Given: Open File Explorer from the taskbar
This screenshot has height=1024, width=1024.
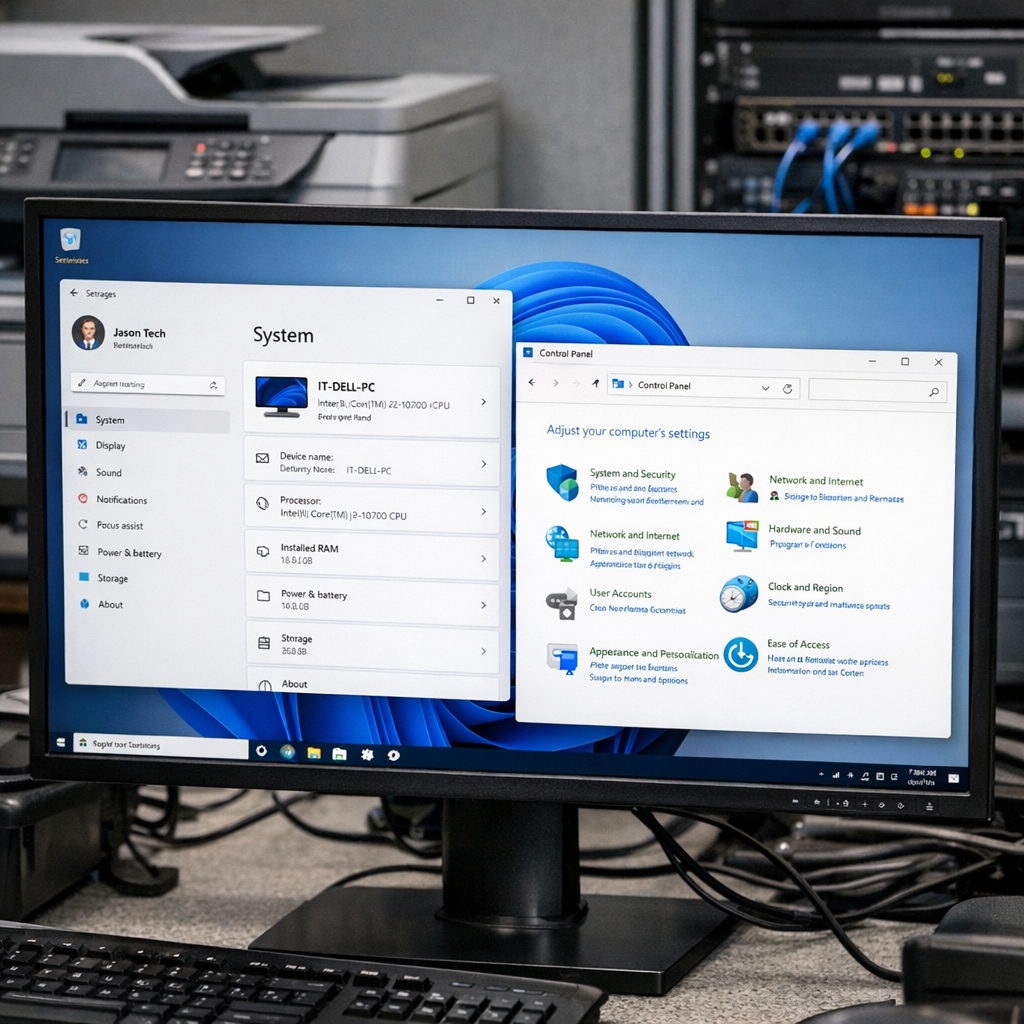Looking at the screenshot, I should 313,753.
